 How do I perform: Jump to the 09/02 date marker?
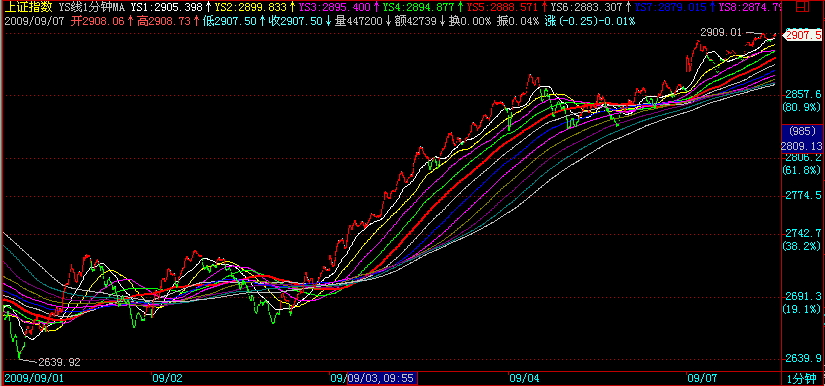coord(167,378)
